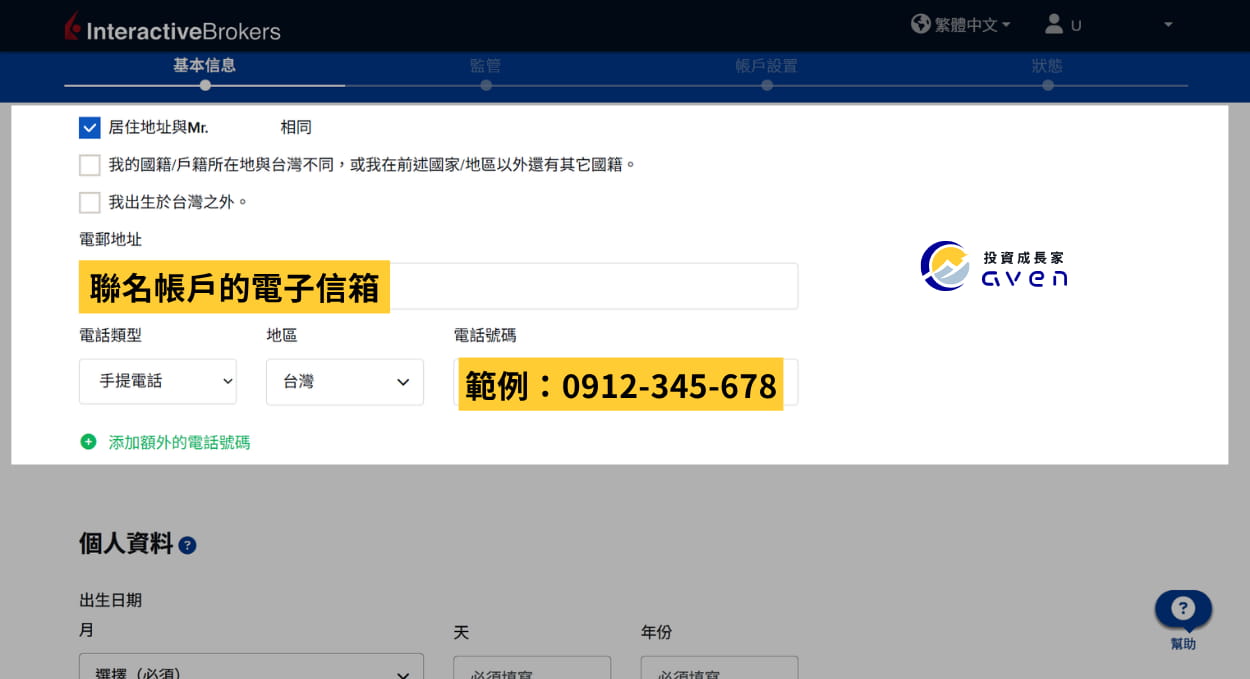Click the 個人資料 help question icon

[187, 545]
